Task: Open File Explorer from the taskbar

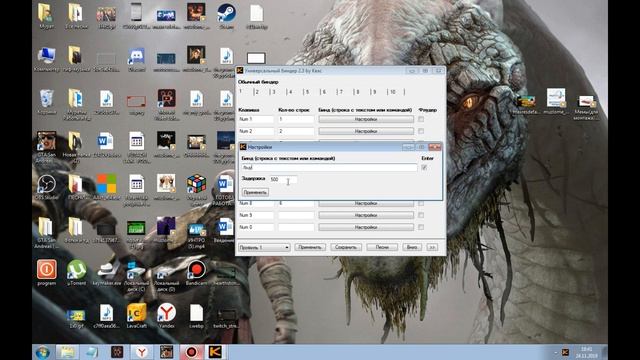Action: point(67,352)
